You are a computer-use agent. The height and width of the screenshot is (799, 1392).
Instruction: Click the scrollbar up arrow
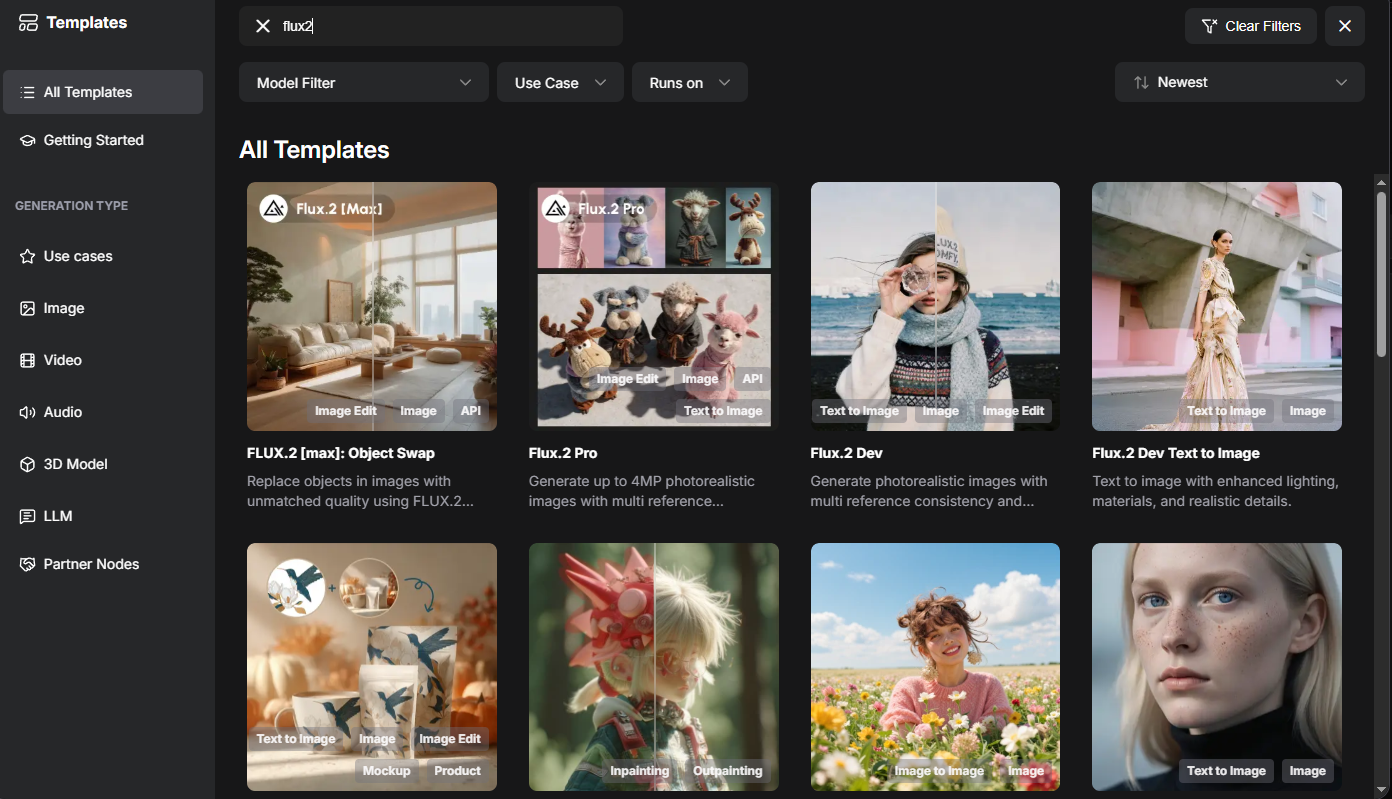[1382, 182]
